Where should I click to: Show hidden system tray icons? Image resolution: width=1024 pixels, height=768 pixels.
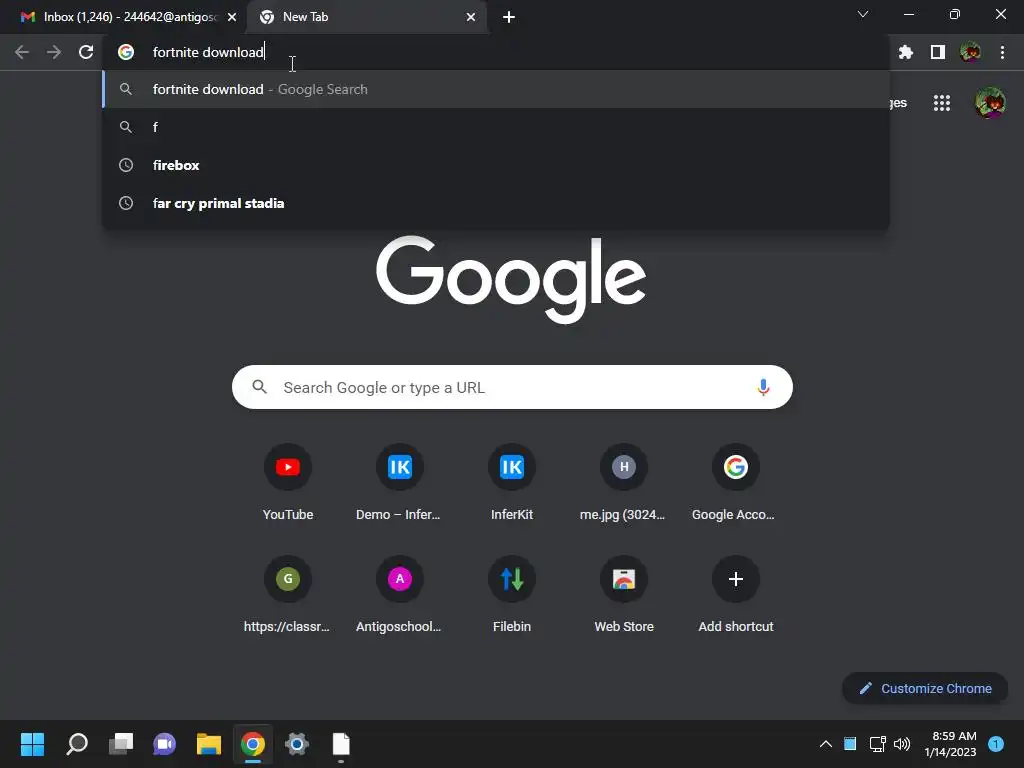point(825,744)
